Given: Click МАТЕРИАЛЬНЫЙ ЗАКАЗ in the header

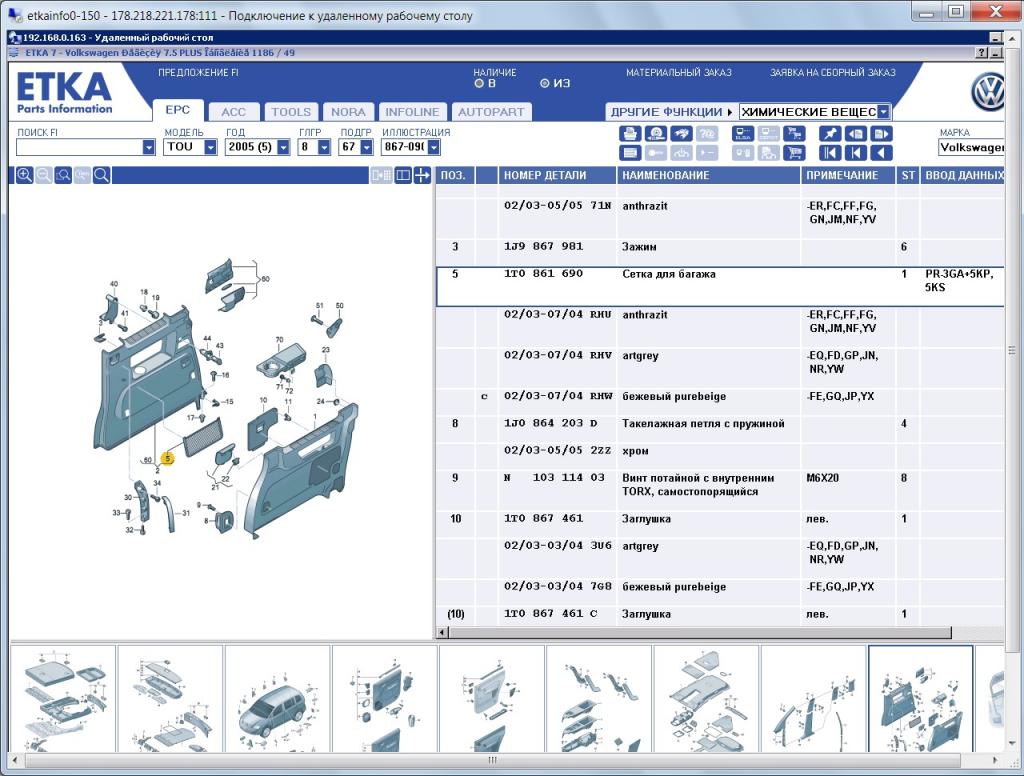Looking at the screenshot, I should pos(679,73).
